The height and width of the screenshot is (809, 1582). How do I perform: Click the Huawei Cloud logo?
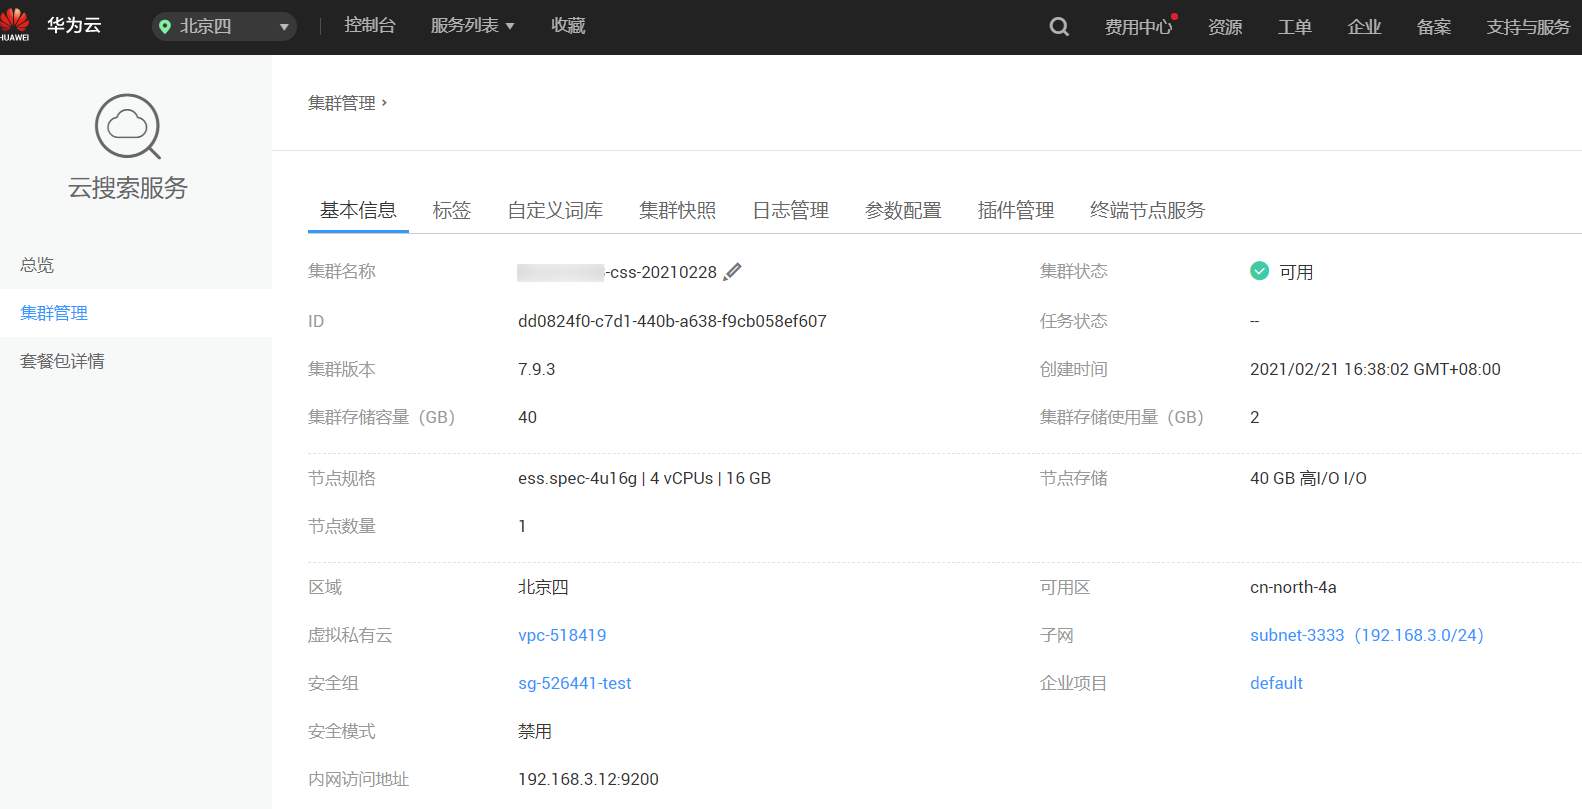click(x=15, y=25)
